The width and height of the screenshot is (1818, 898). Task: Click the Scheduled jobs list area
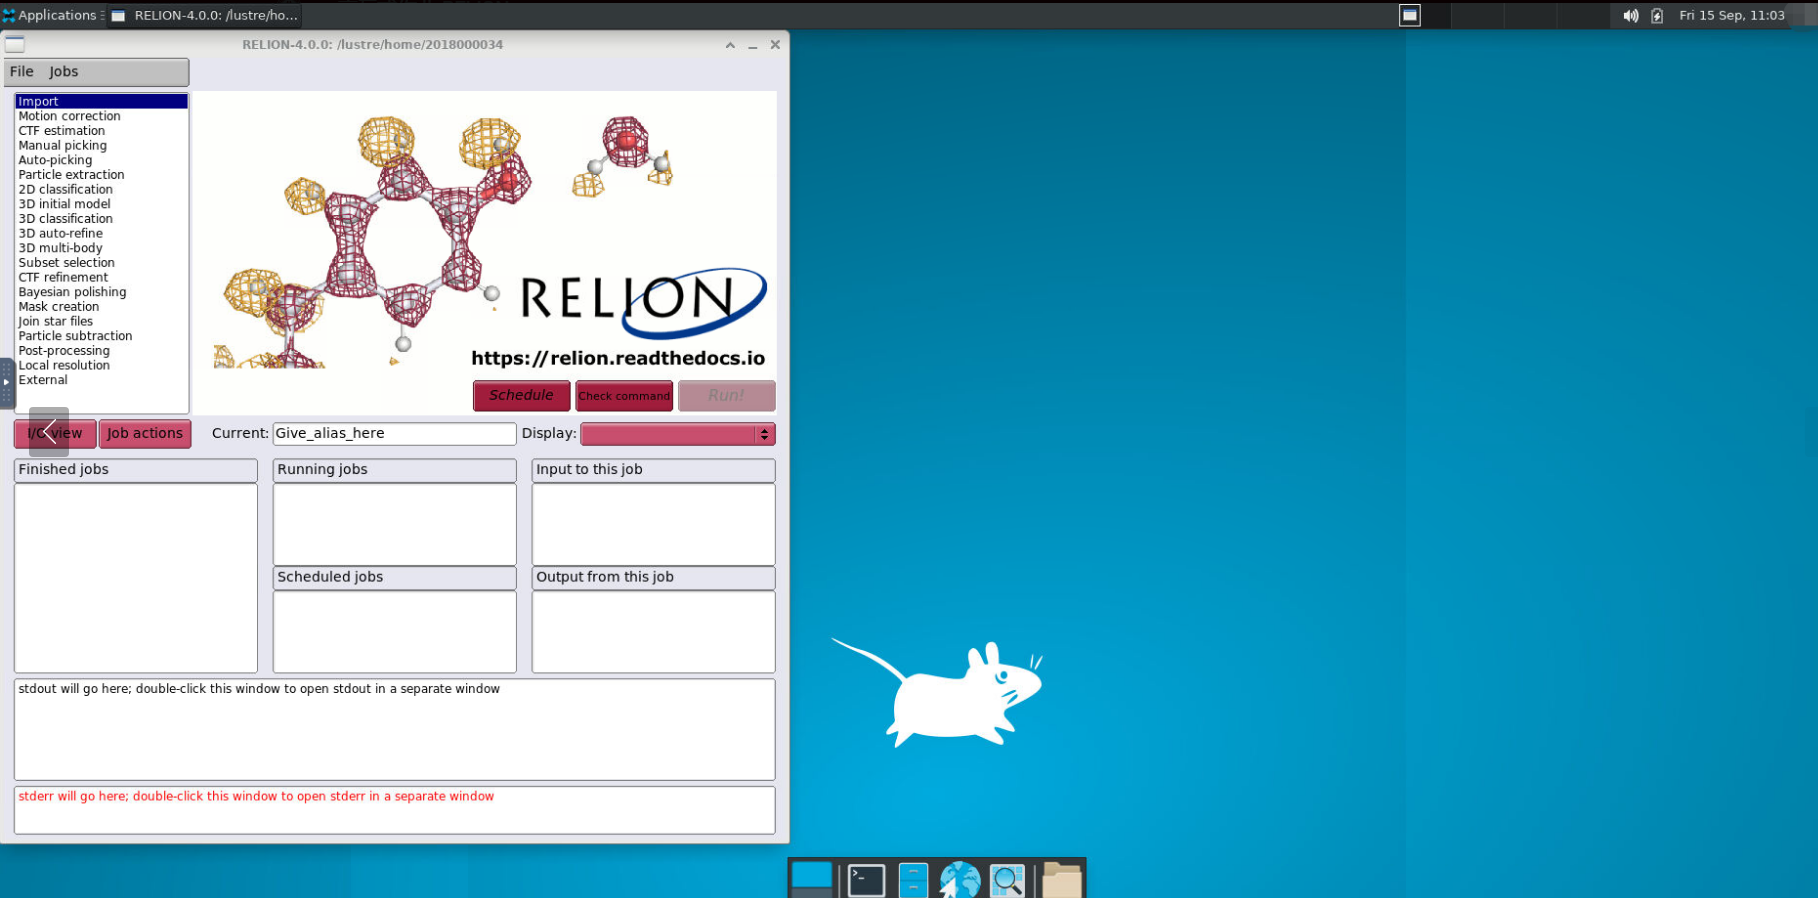(394, 631)
